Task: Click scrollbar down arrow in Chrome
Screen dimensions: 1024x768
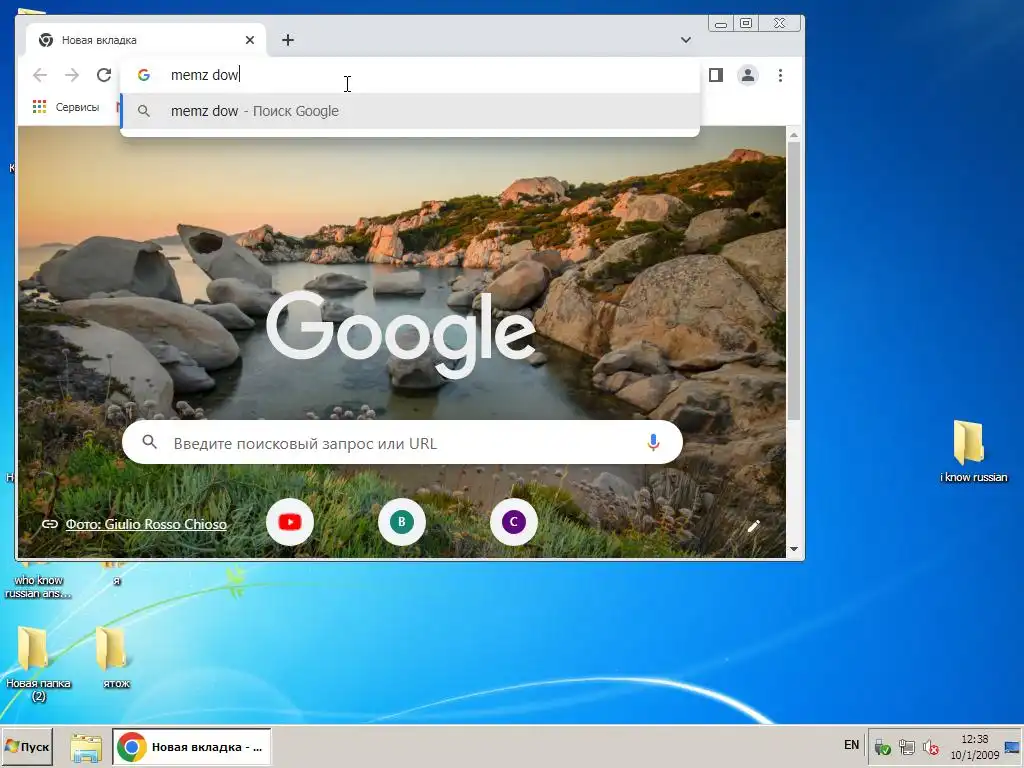Action: (x=793, y=549)
